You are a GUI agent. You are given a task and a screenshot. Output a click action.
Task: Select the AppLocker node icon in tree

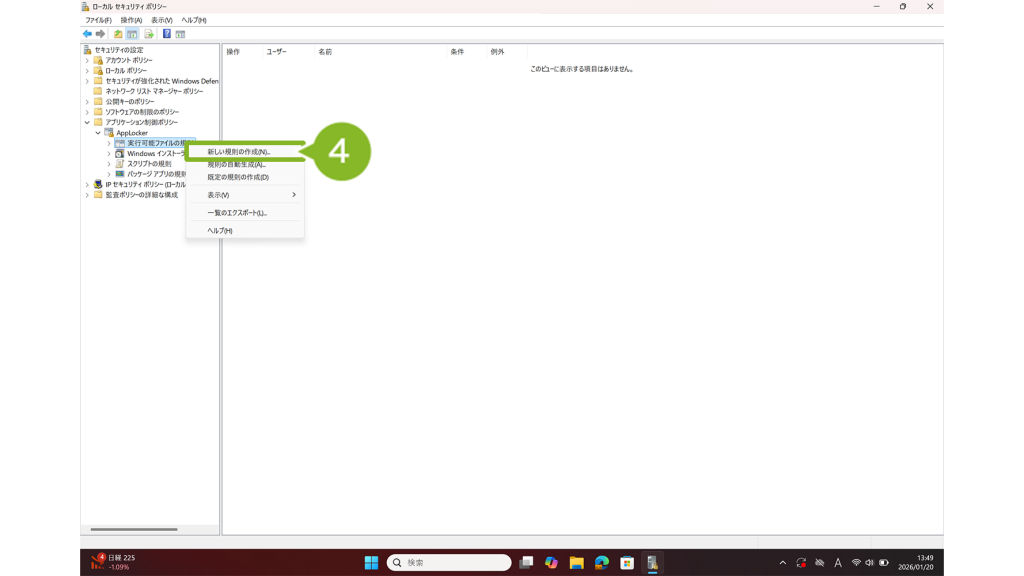pos(109,133)
